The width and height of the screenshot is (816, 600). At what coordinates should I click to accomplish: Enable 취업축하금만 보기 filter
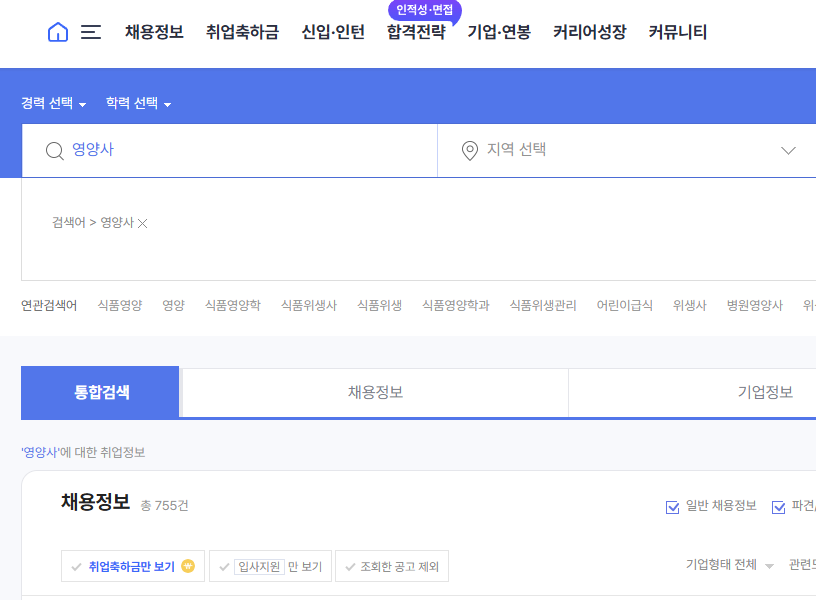pyautogui.click(x=133, y=566)
